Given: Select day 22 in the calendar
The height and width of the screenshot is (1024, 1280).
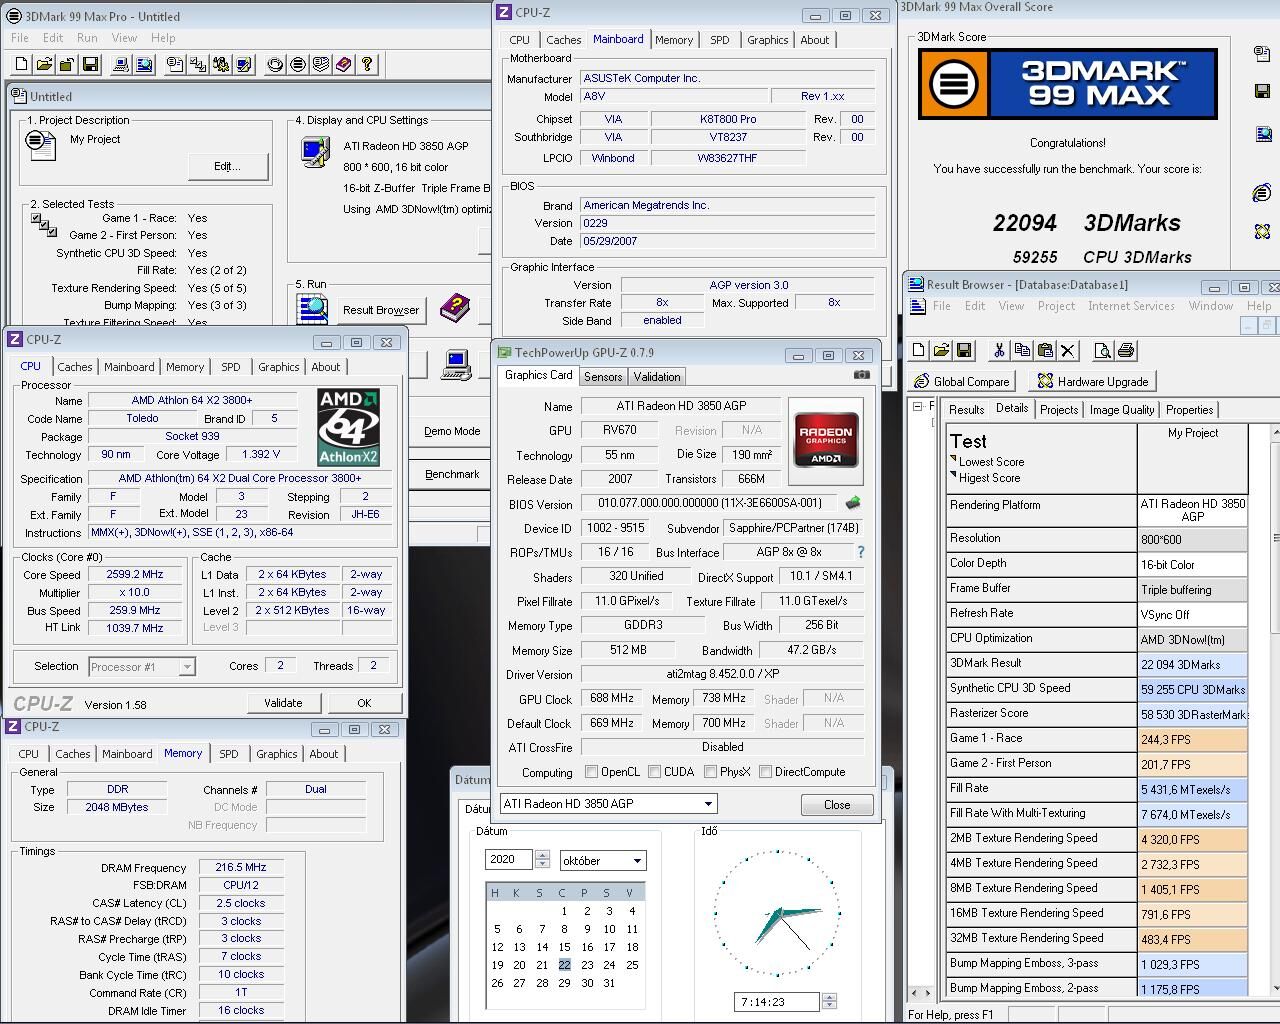Looking at the screenshot, I should click(564, 965).
